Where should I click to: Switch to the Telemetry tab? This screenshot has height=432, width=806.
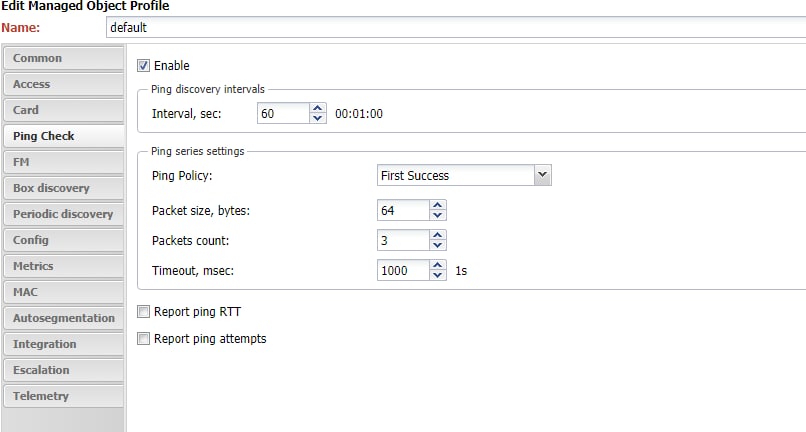tap(63, 396)
